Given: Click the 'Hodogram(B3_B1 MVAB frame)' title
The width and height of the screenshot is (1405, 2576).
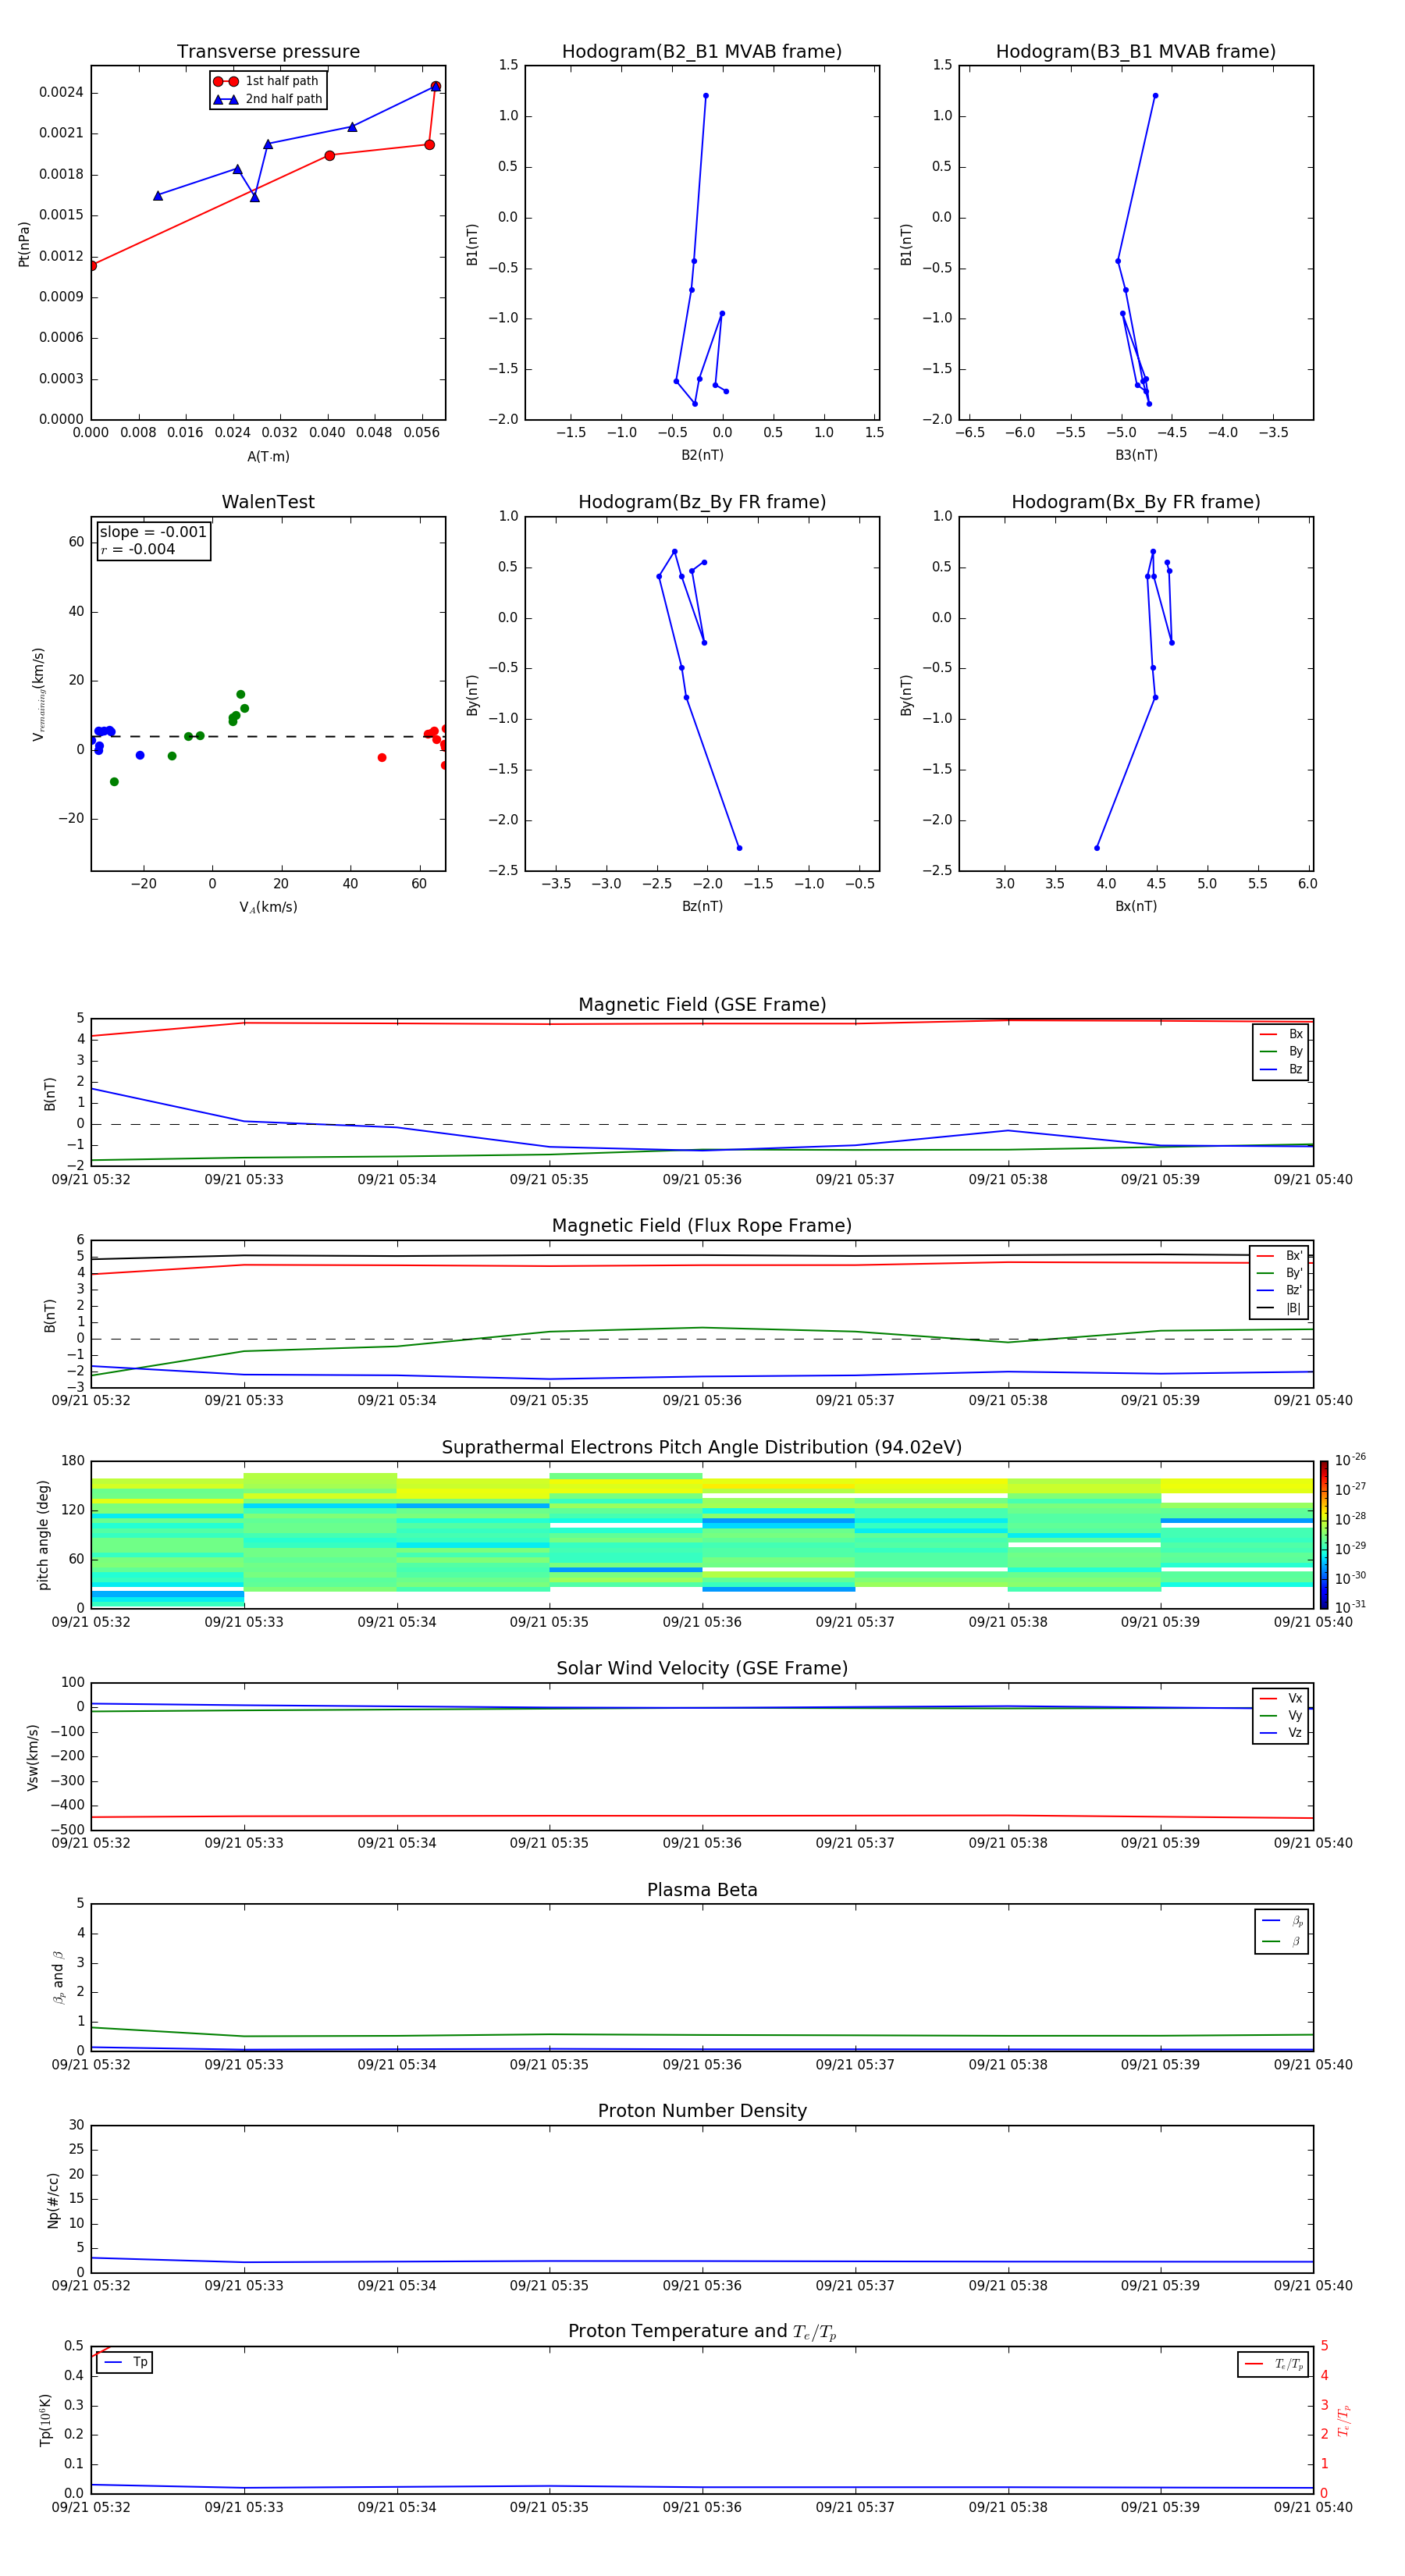Looking at the screenshot, I should [x=1136, y=52].
